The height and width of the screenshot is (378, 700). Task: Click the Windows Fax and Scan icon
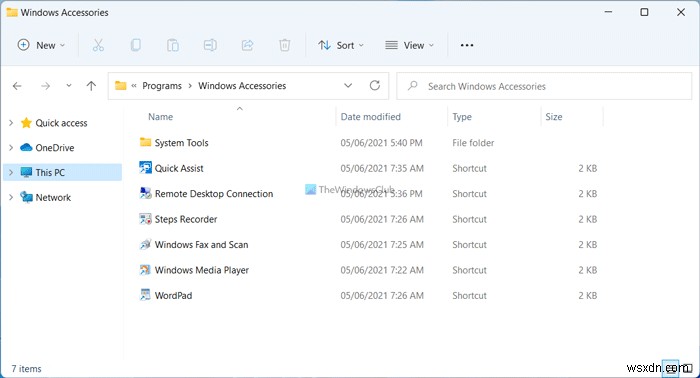tap(145, 244)
